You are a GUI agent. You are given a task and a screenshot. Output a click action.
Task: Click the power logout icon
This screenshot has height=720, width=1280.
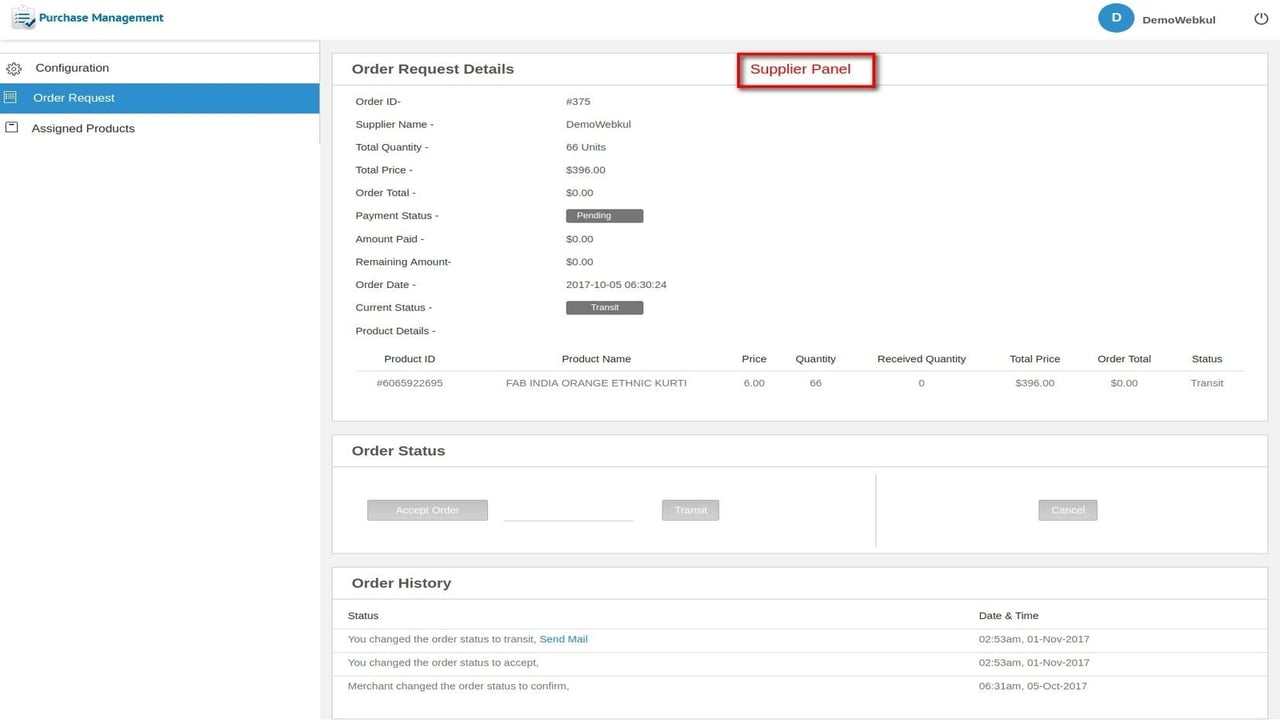pyautogui.click(x=1261, y=19)
